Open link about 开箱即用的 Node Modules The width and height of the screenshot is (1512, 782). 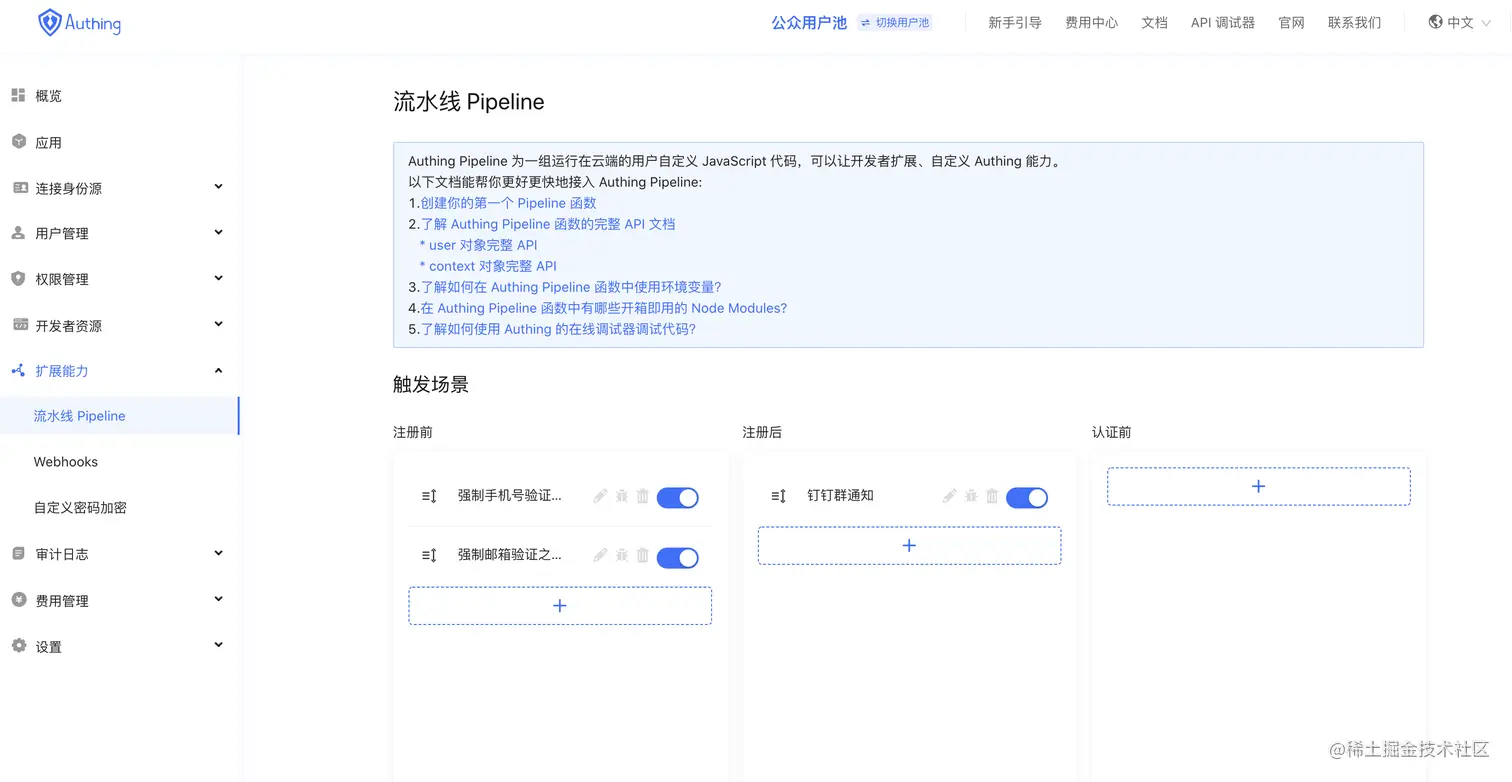[x=604, y=308]
